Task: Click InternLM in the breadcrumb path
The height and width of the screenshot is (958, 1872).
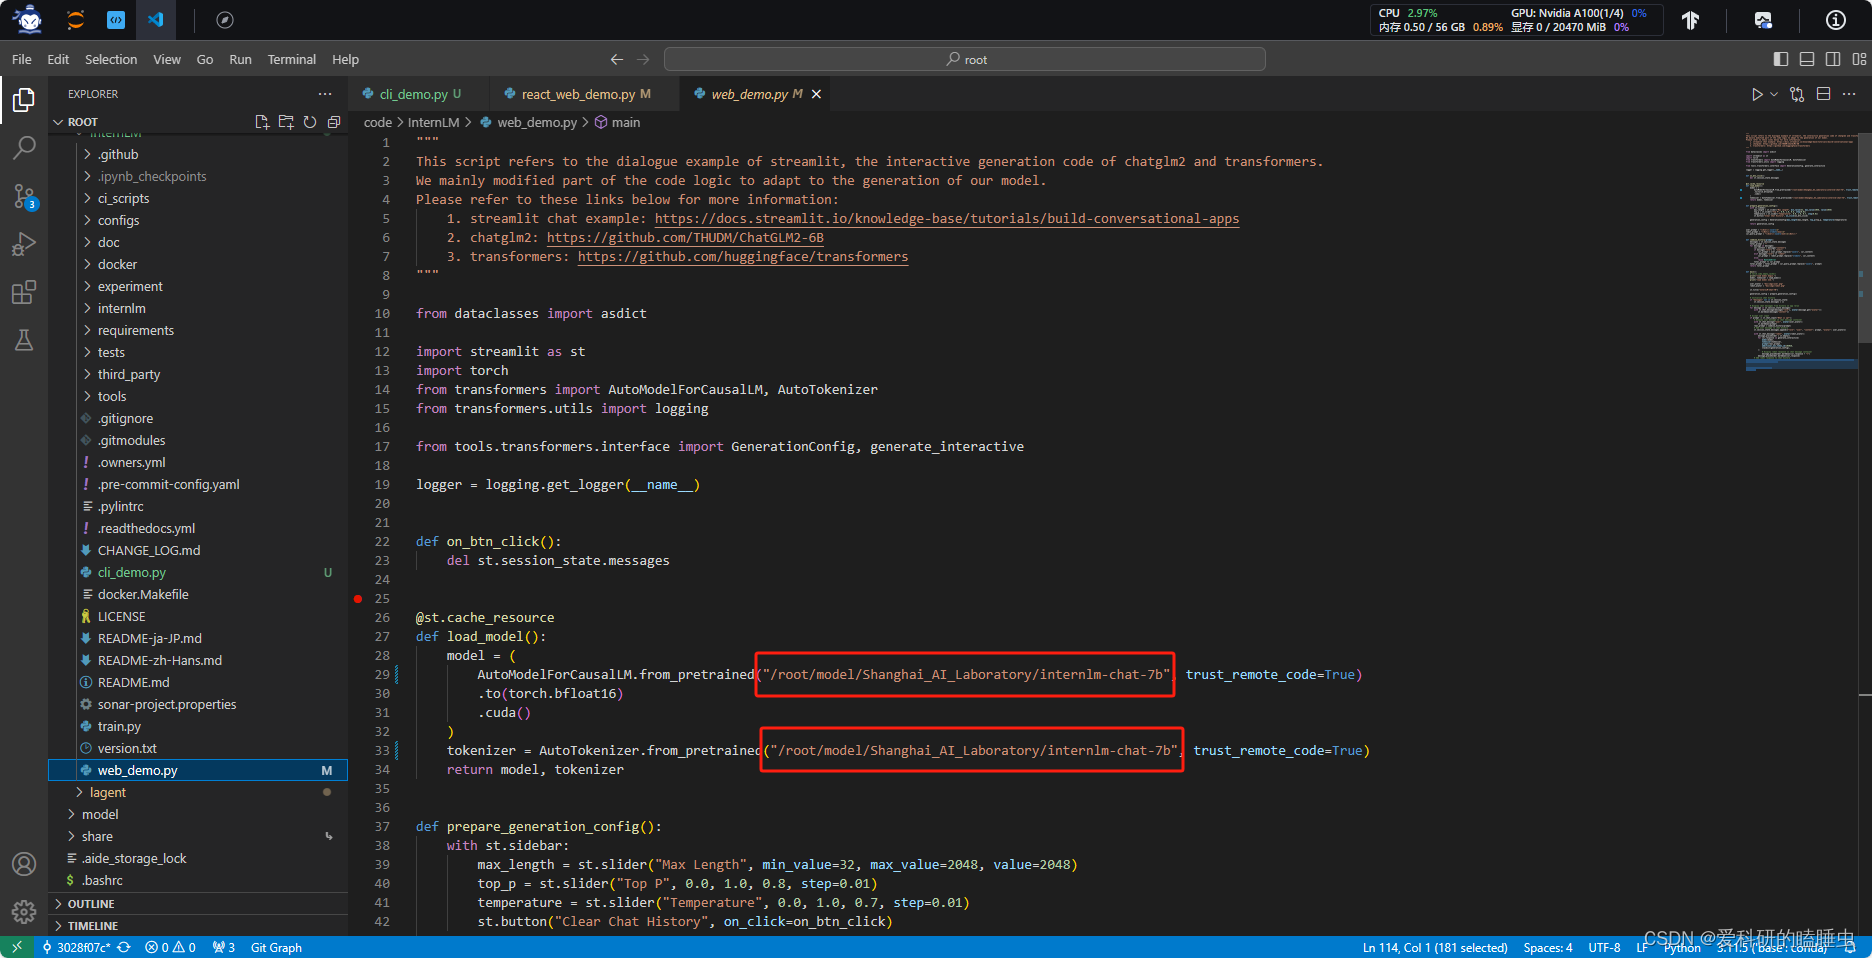Action: pos(433,123)
